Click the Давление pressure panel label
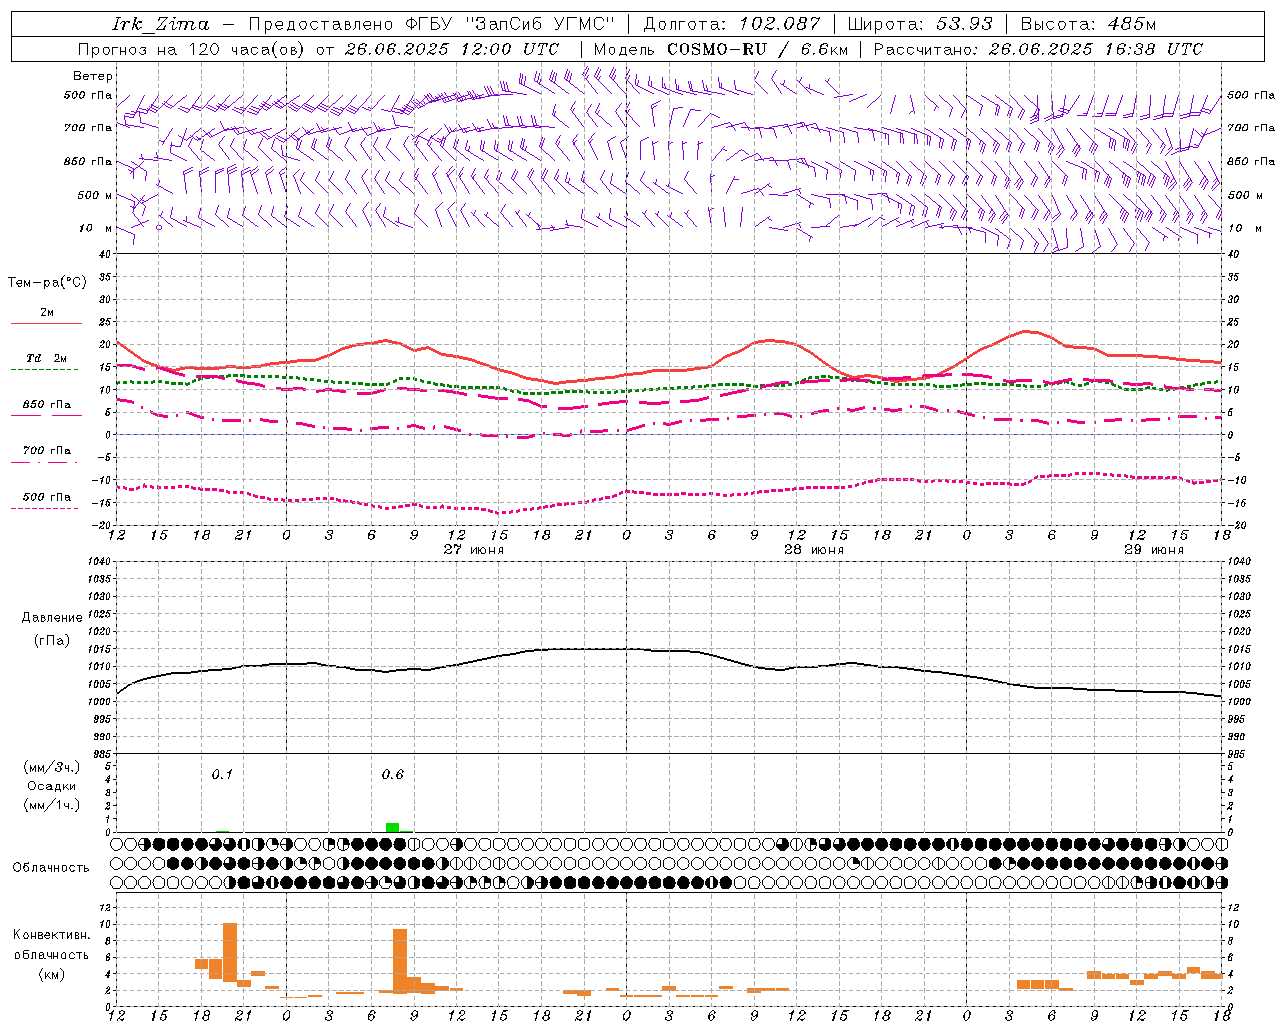Image resolution: width=1280 pixels, height=1024 pixels. pos(52,618)
